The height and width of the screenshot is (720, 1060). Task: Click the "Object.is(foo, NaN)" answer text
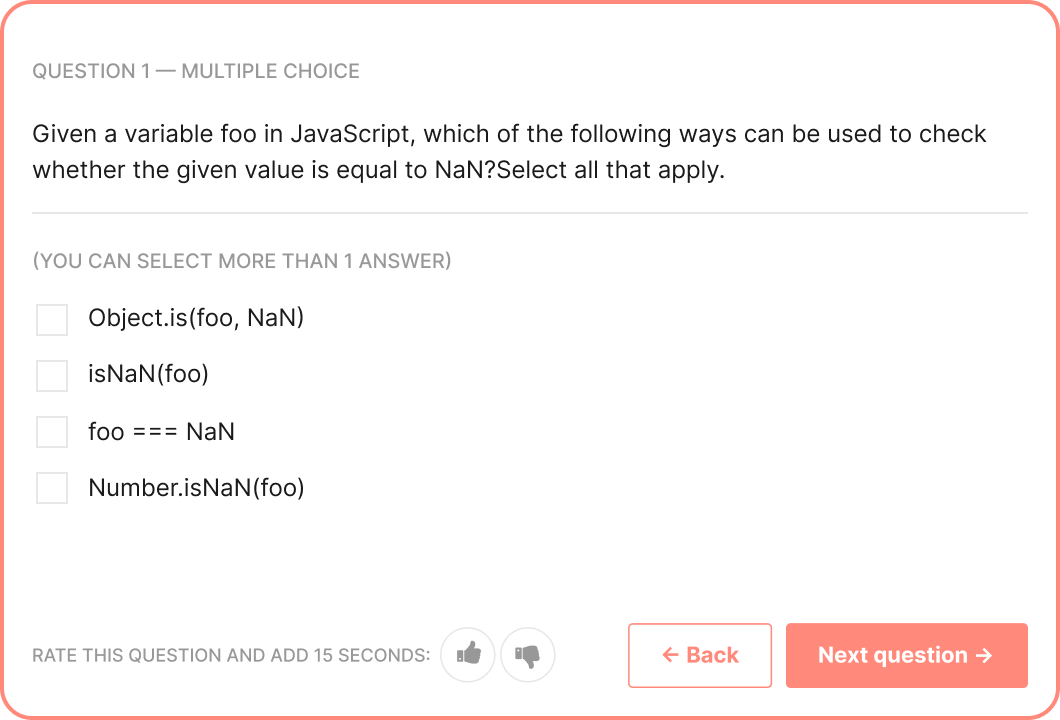196,319
